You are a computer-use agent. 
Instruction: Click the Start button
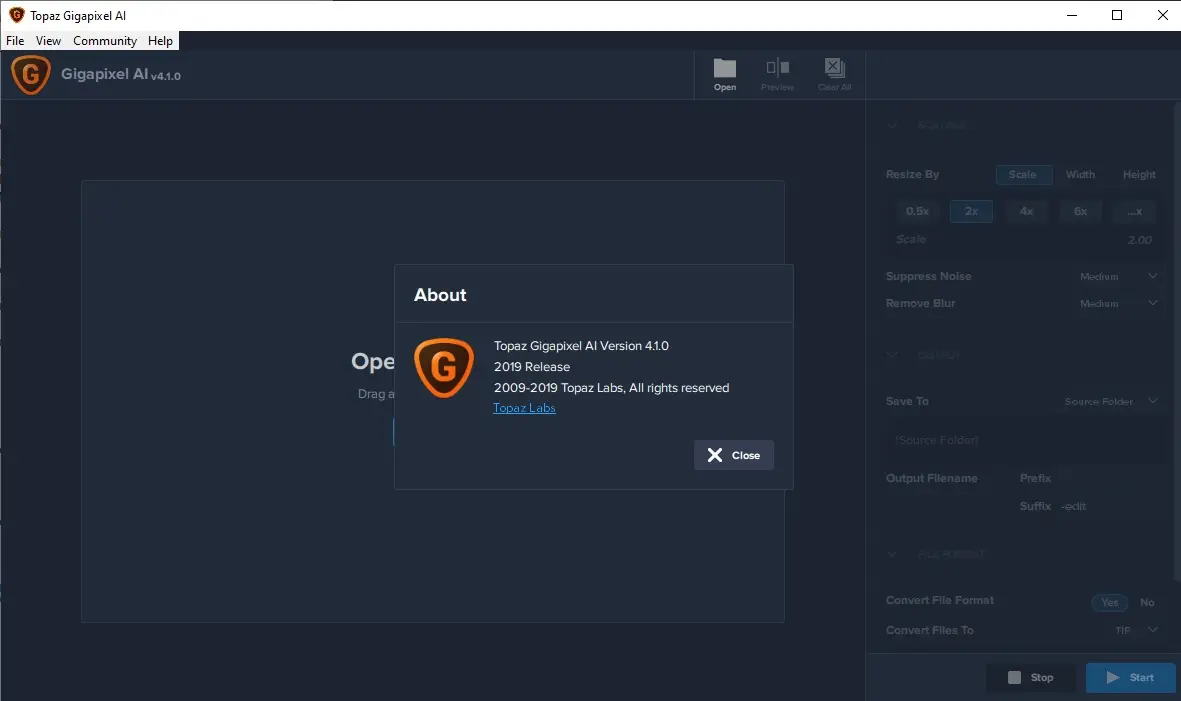(x=1130, y=678)
